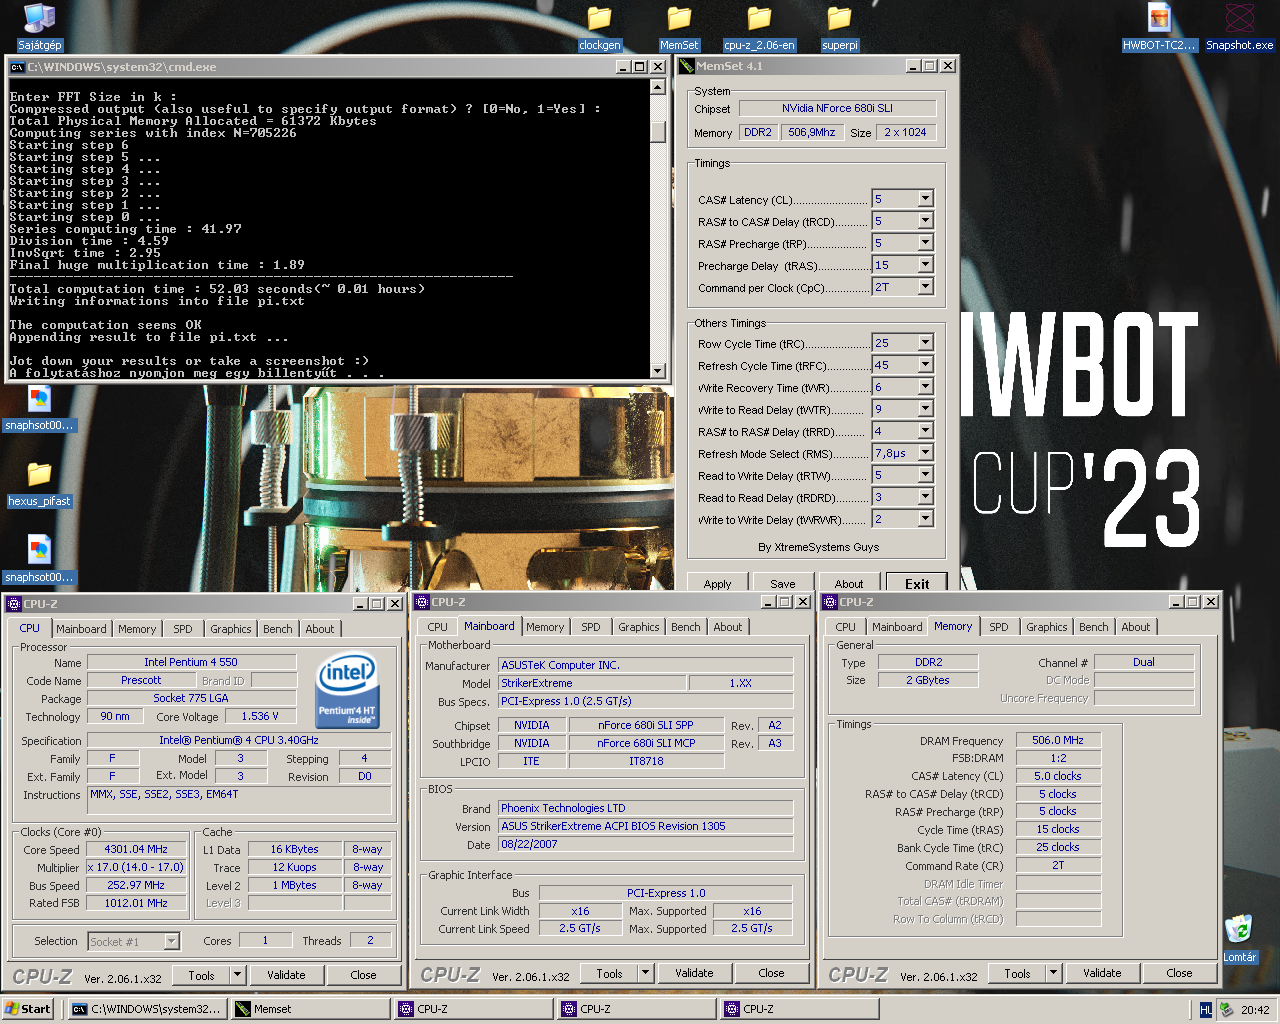Click the DRAM Frequency 506.0 MHz value
This screenshot has width=1280, height=1024.
[1058, 740]
